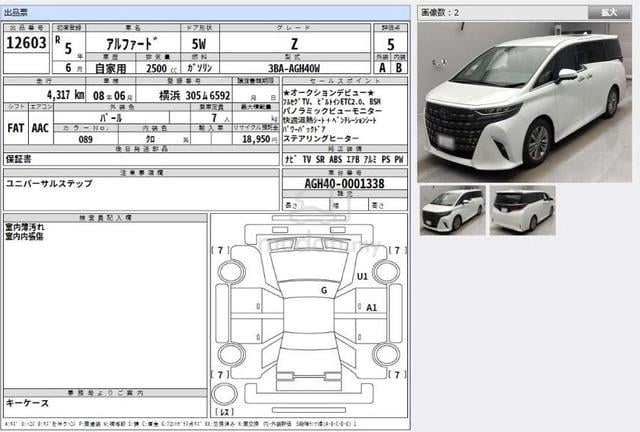
Task: Click the car name アルファード
Action: click(131, 43)
